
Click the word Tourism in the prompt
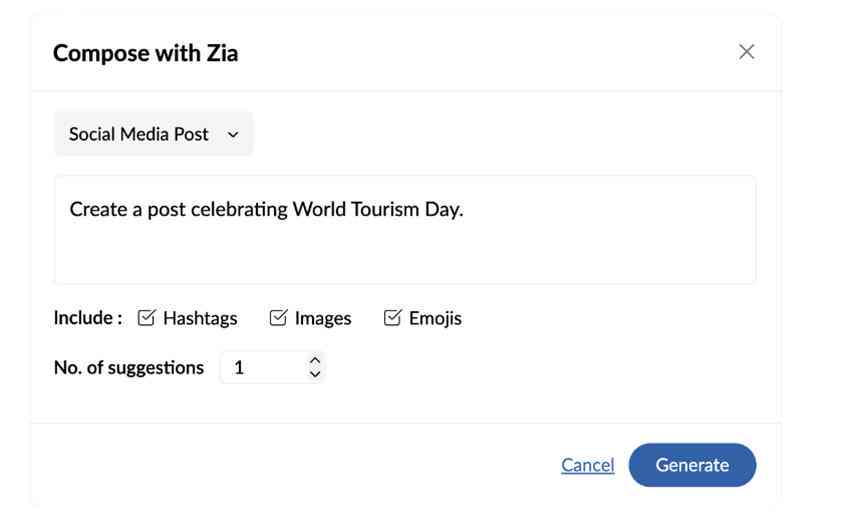[x=385, y=209]
